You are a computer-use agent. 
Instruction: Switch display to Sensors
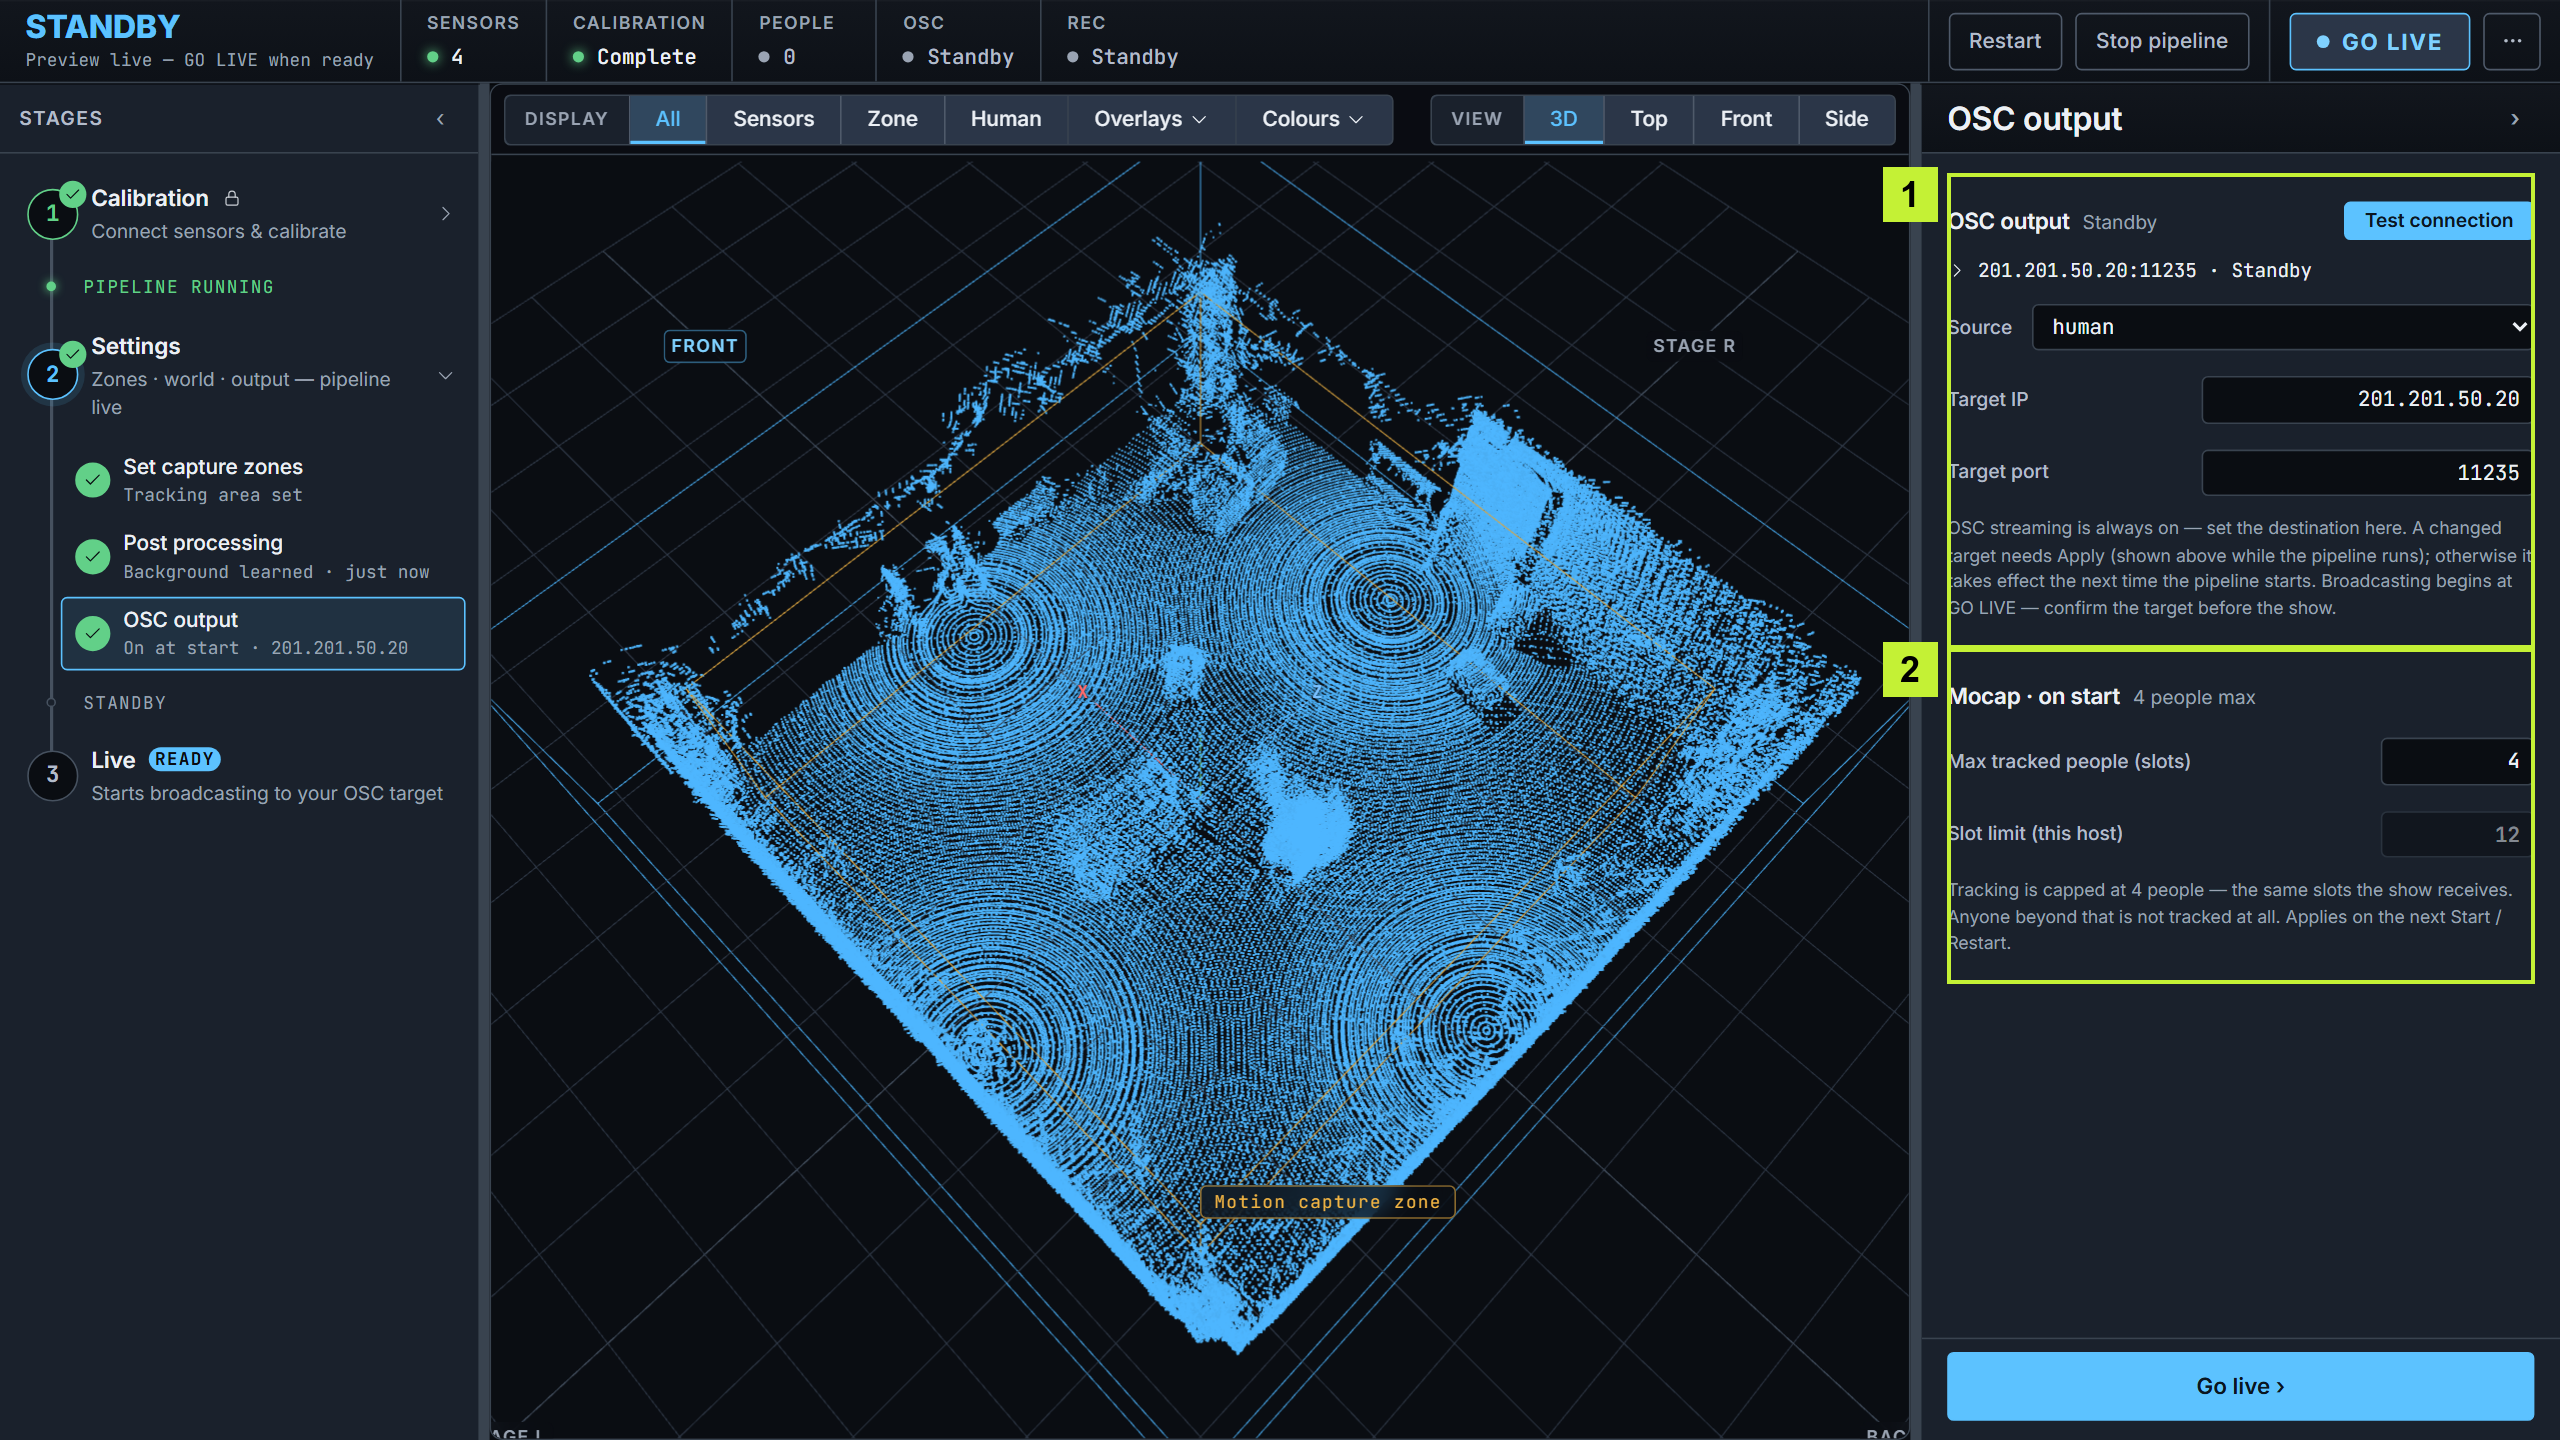point(774,119)
